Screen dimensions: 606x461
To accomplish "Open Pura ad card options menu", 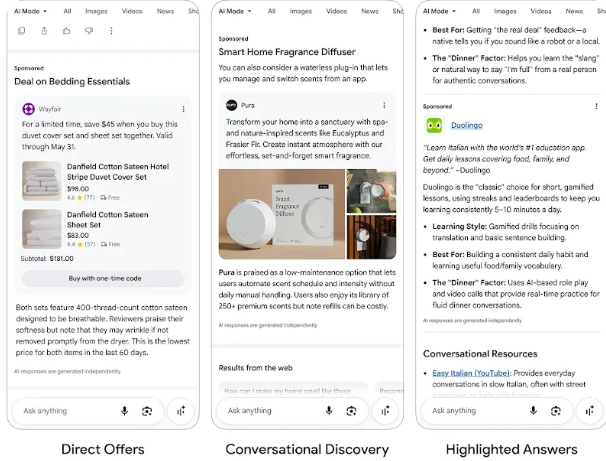I will (x=384, y=105).
